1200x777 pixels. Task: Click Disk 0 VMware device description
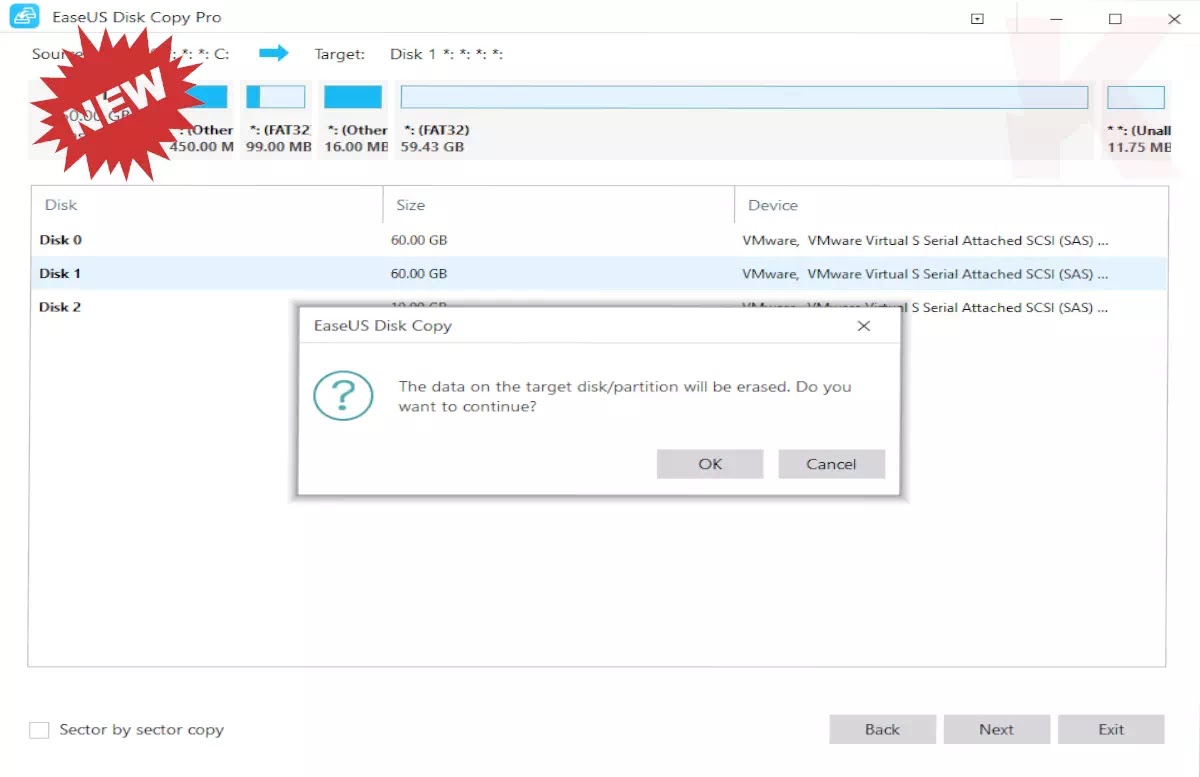[925, 240]
